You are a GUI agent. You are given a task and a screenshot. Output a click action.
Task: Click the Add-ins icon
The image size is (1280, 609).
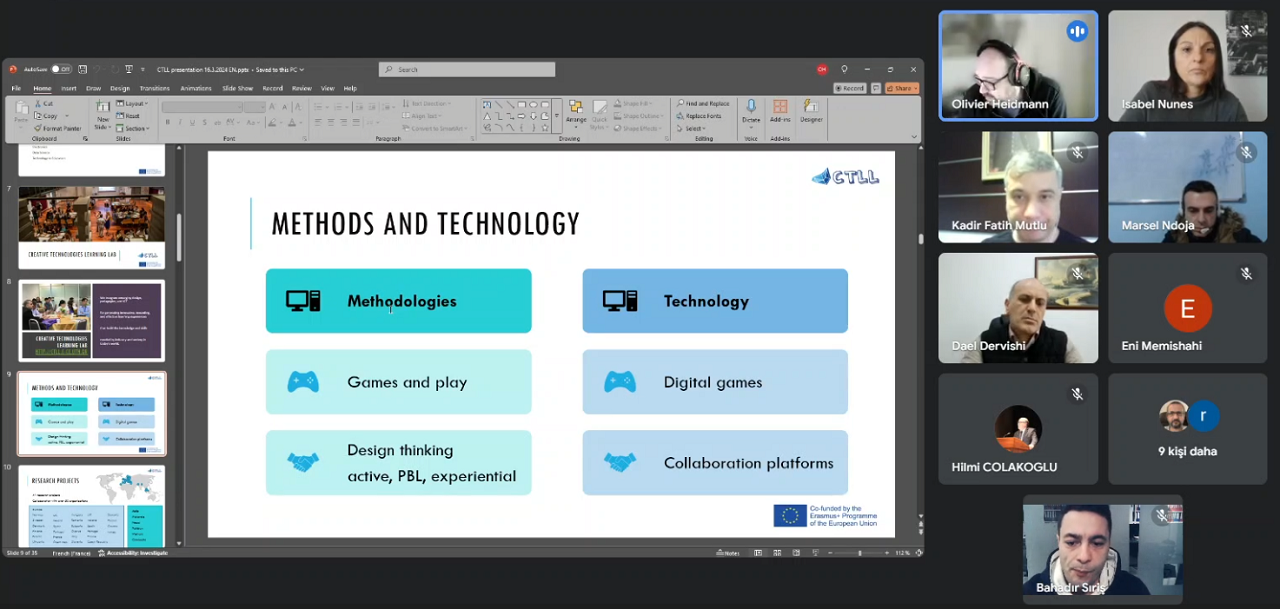pos(780,110)
